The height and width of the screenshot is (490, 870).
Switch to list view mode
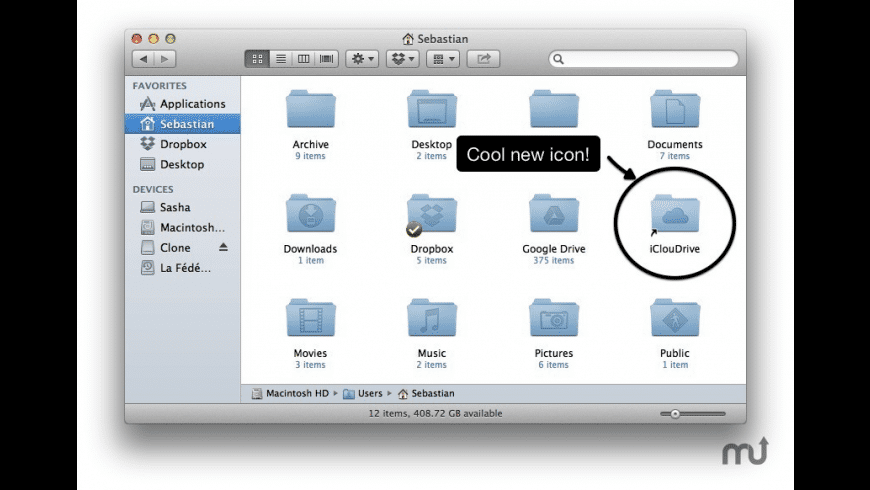pyautogui.click(x=280, y=59)
